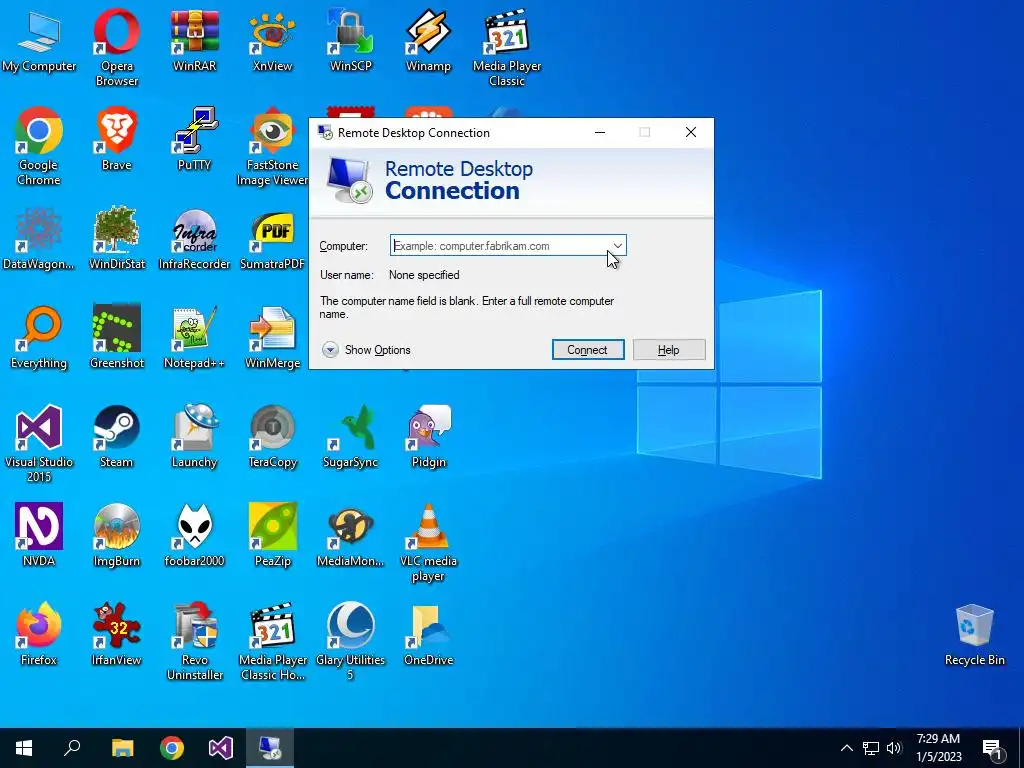Select Media Player Classic Home Cinema icon

[x=272, y=641]
